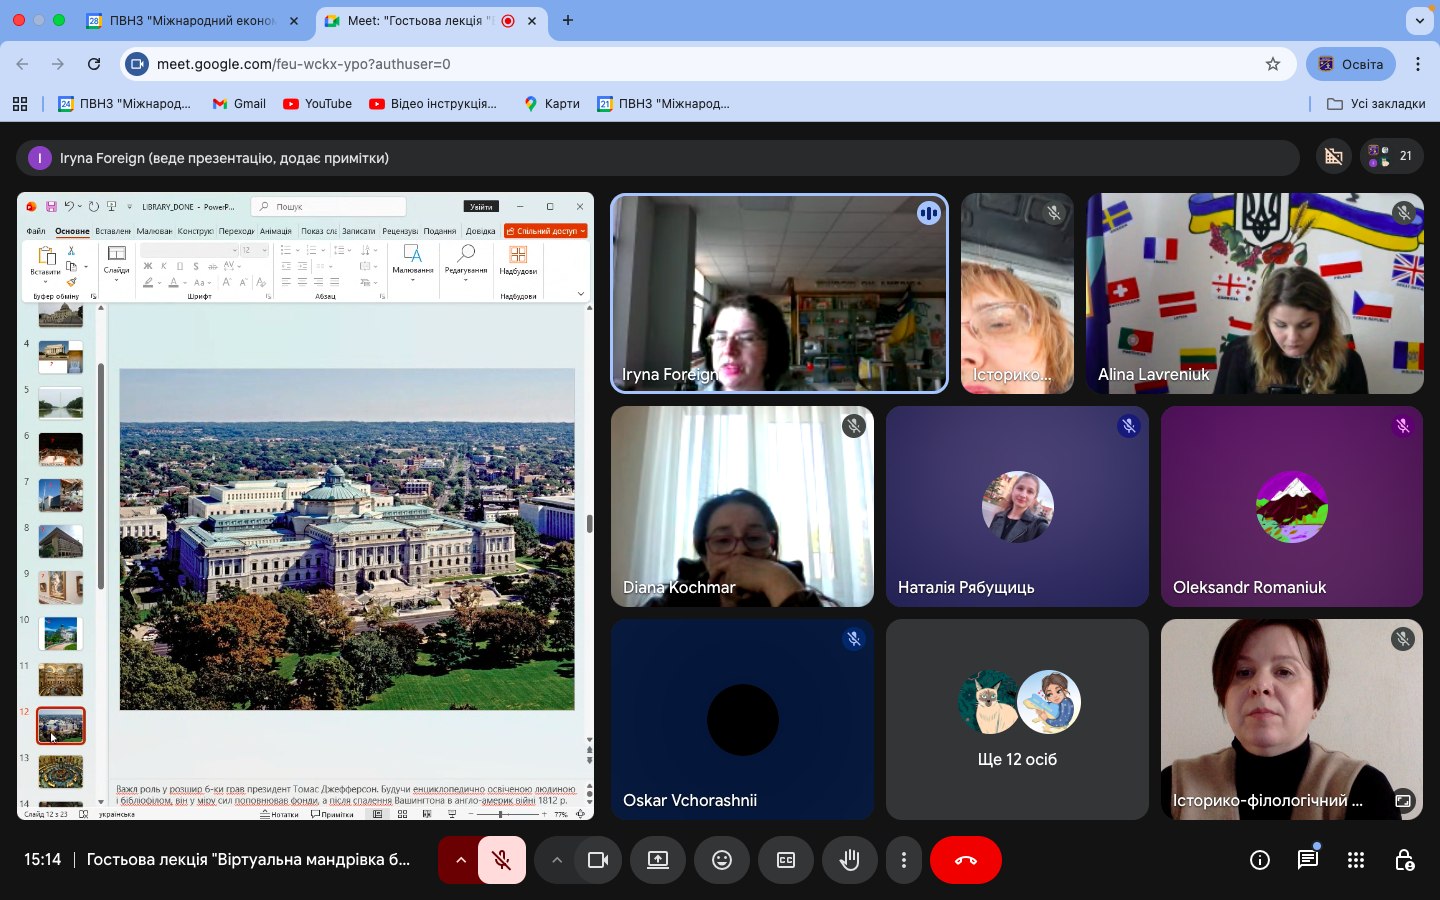Click the Освіта profile button

[x=1350, y=64]
